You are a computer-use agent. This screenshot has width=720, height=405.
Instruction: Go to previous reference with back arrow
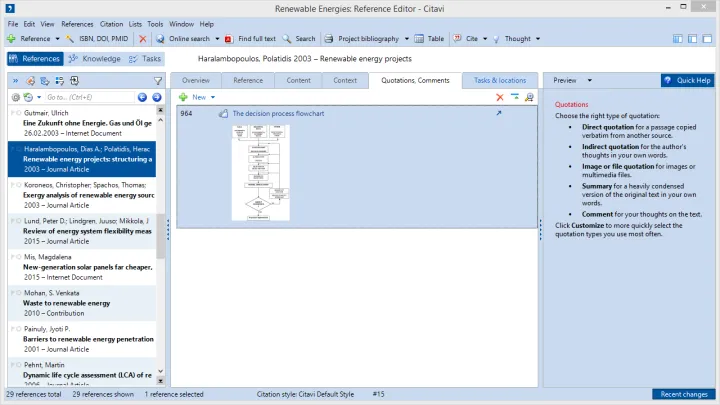[x=142, y=97]
